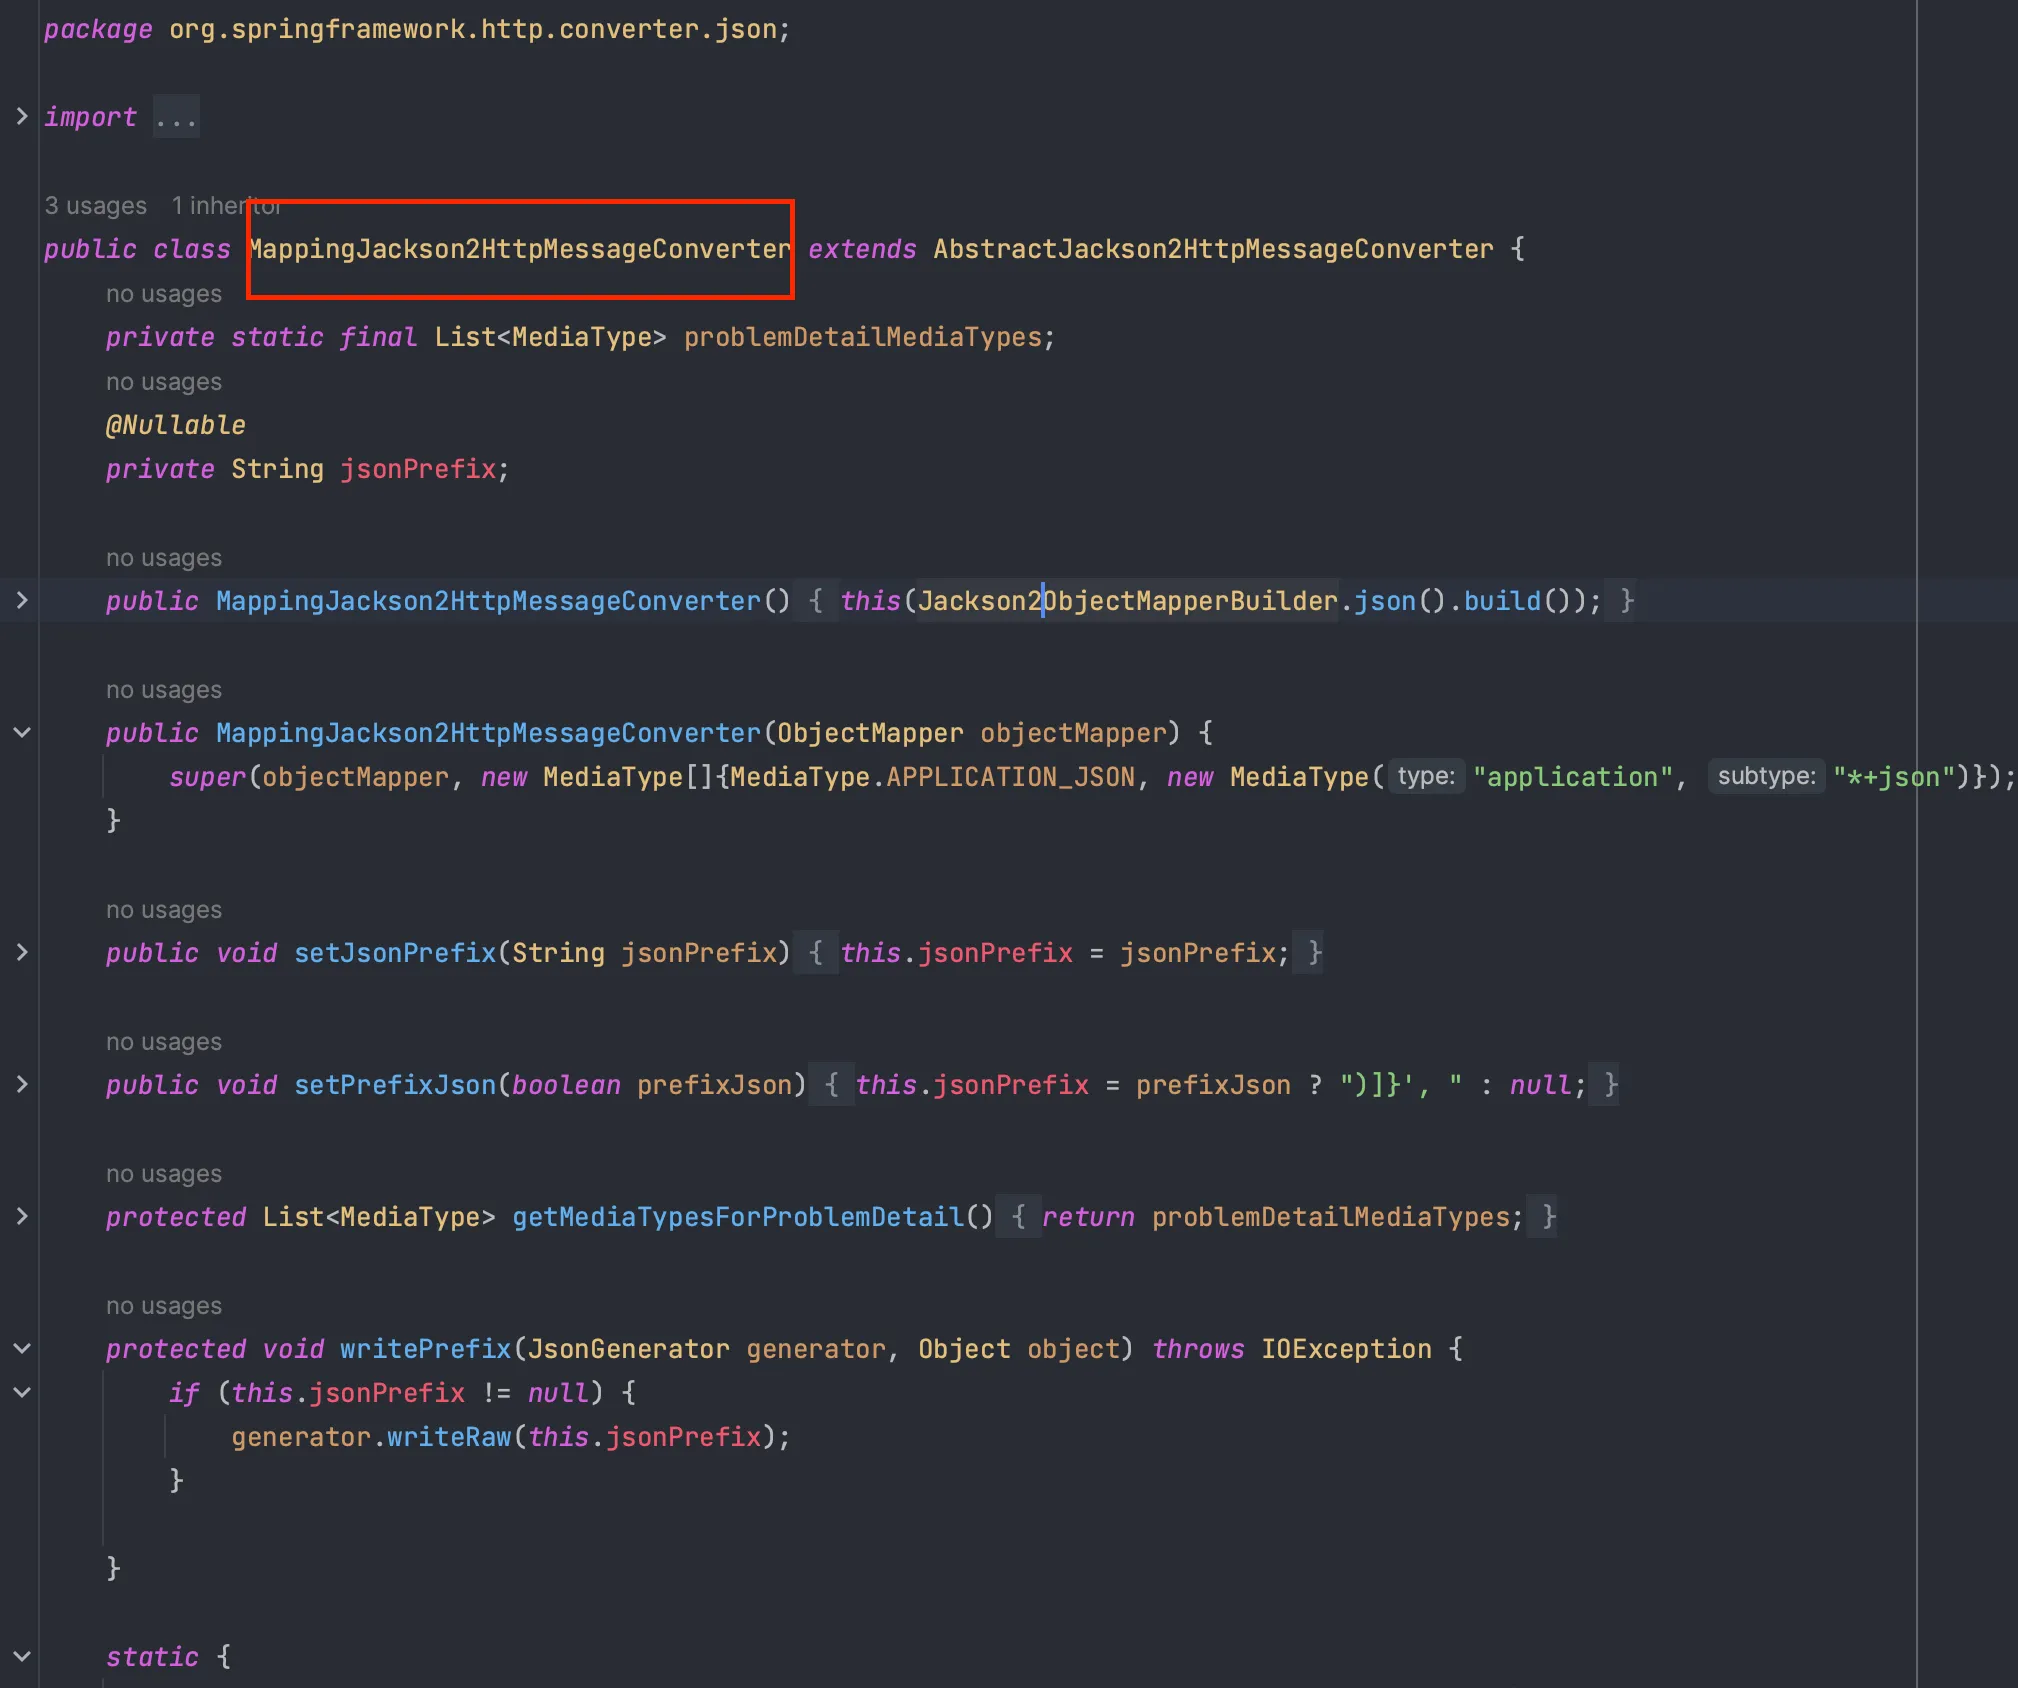This screenshot has width=2018, height=1688.
Task: Click the folded import ellipsis placeholder
Action: [177, 118]
